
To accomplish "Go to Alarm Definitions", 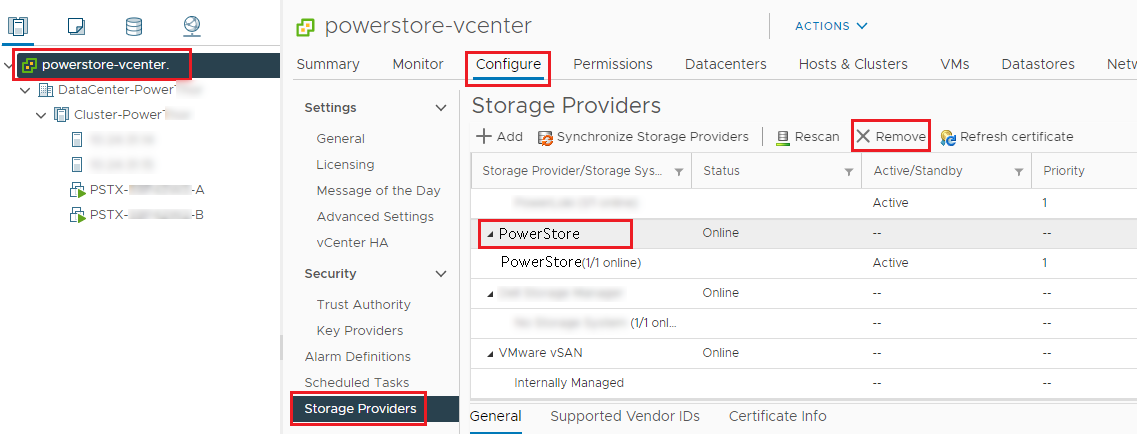I will pos(357,357).
